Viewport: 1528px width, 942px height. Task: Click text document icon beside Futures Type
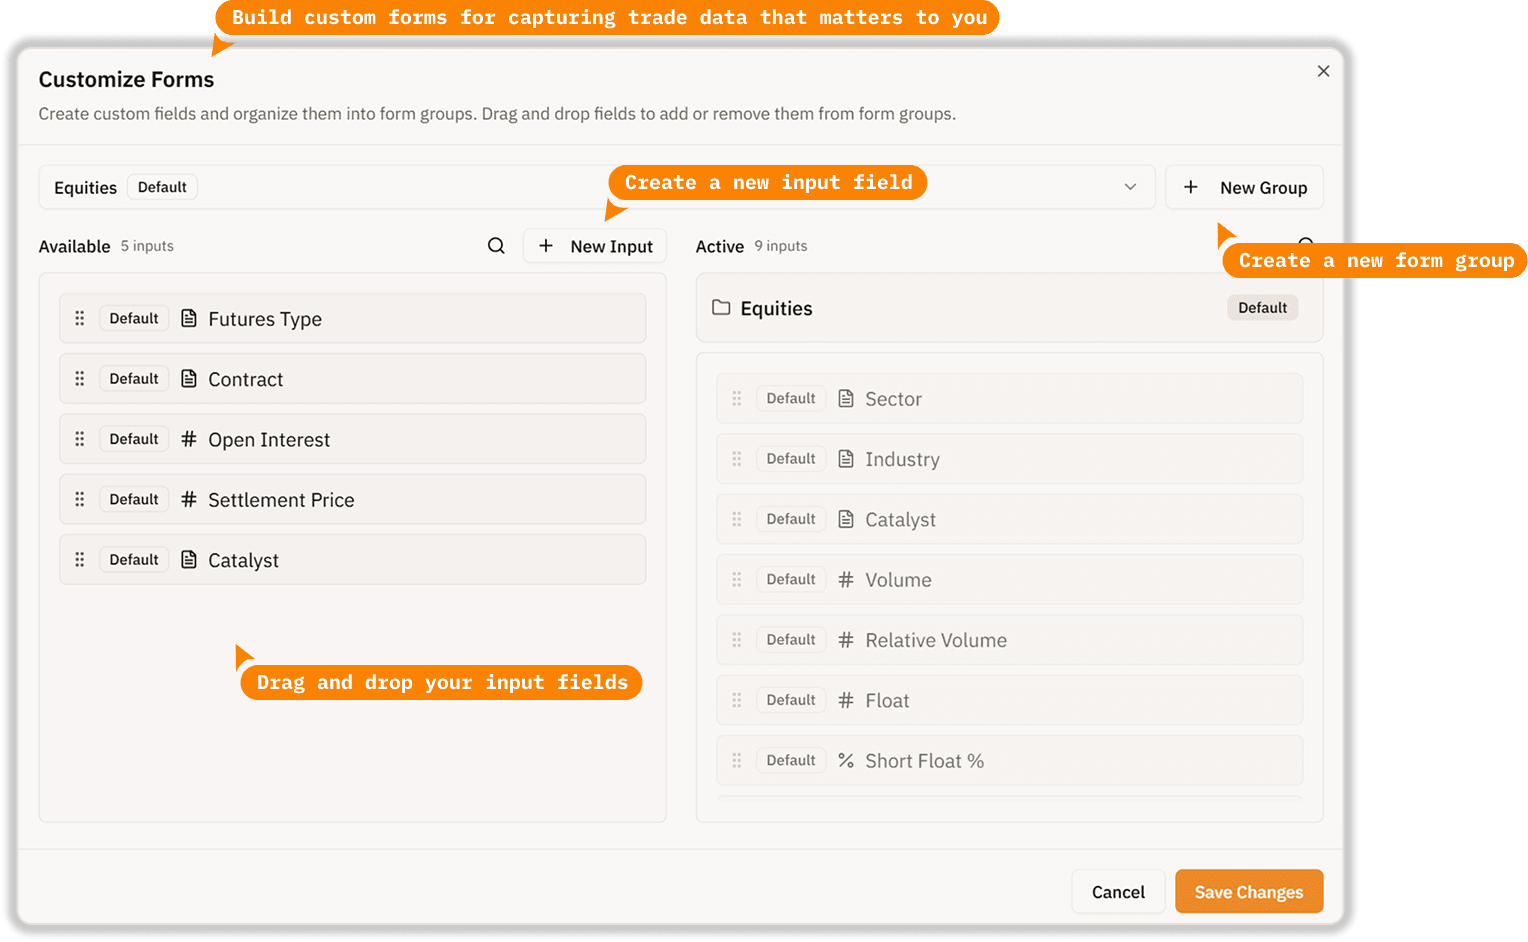pos(189,319)
